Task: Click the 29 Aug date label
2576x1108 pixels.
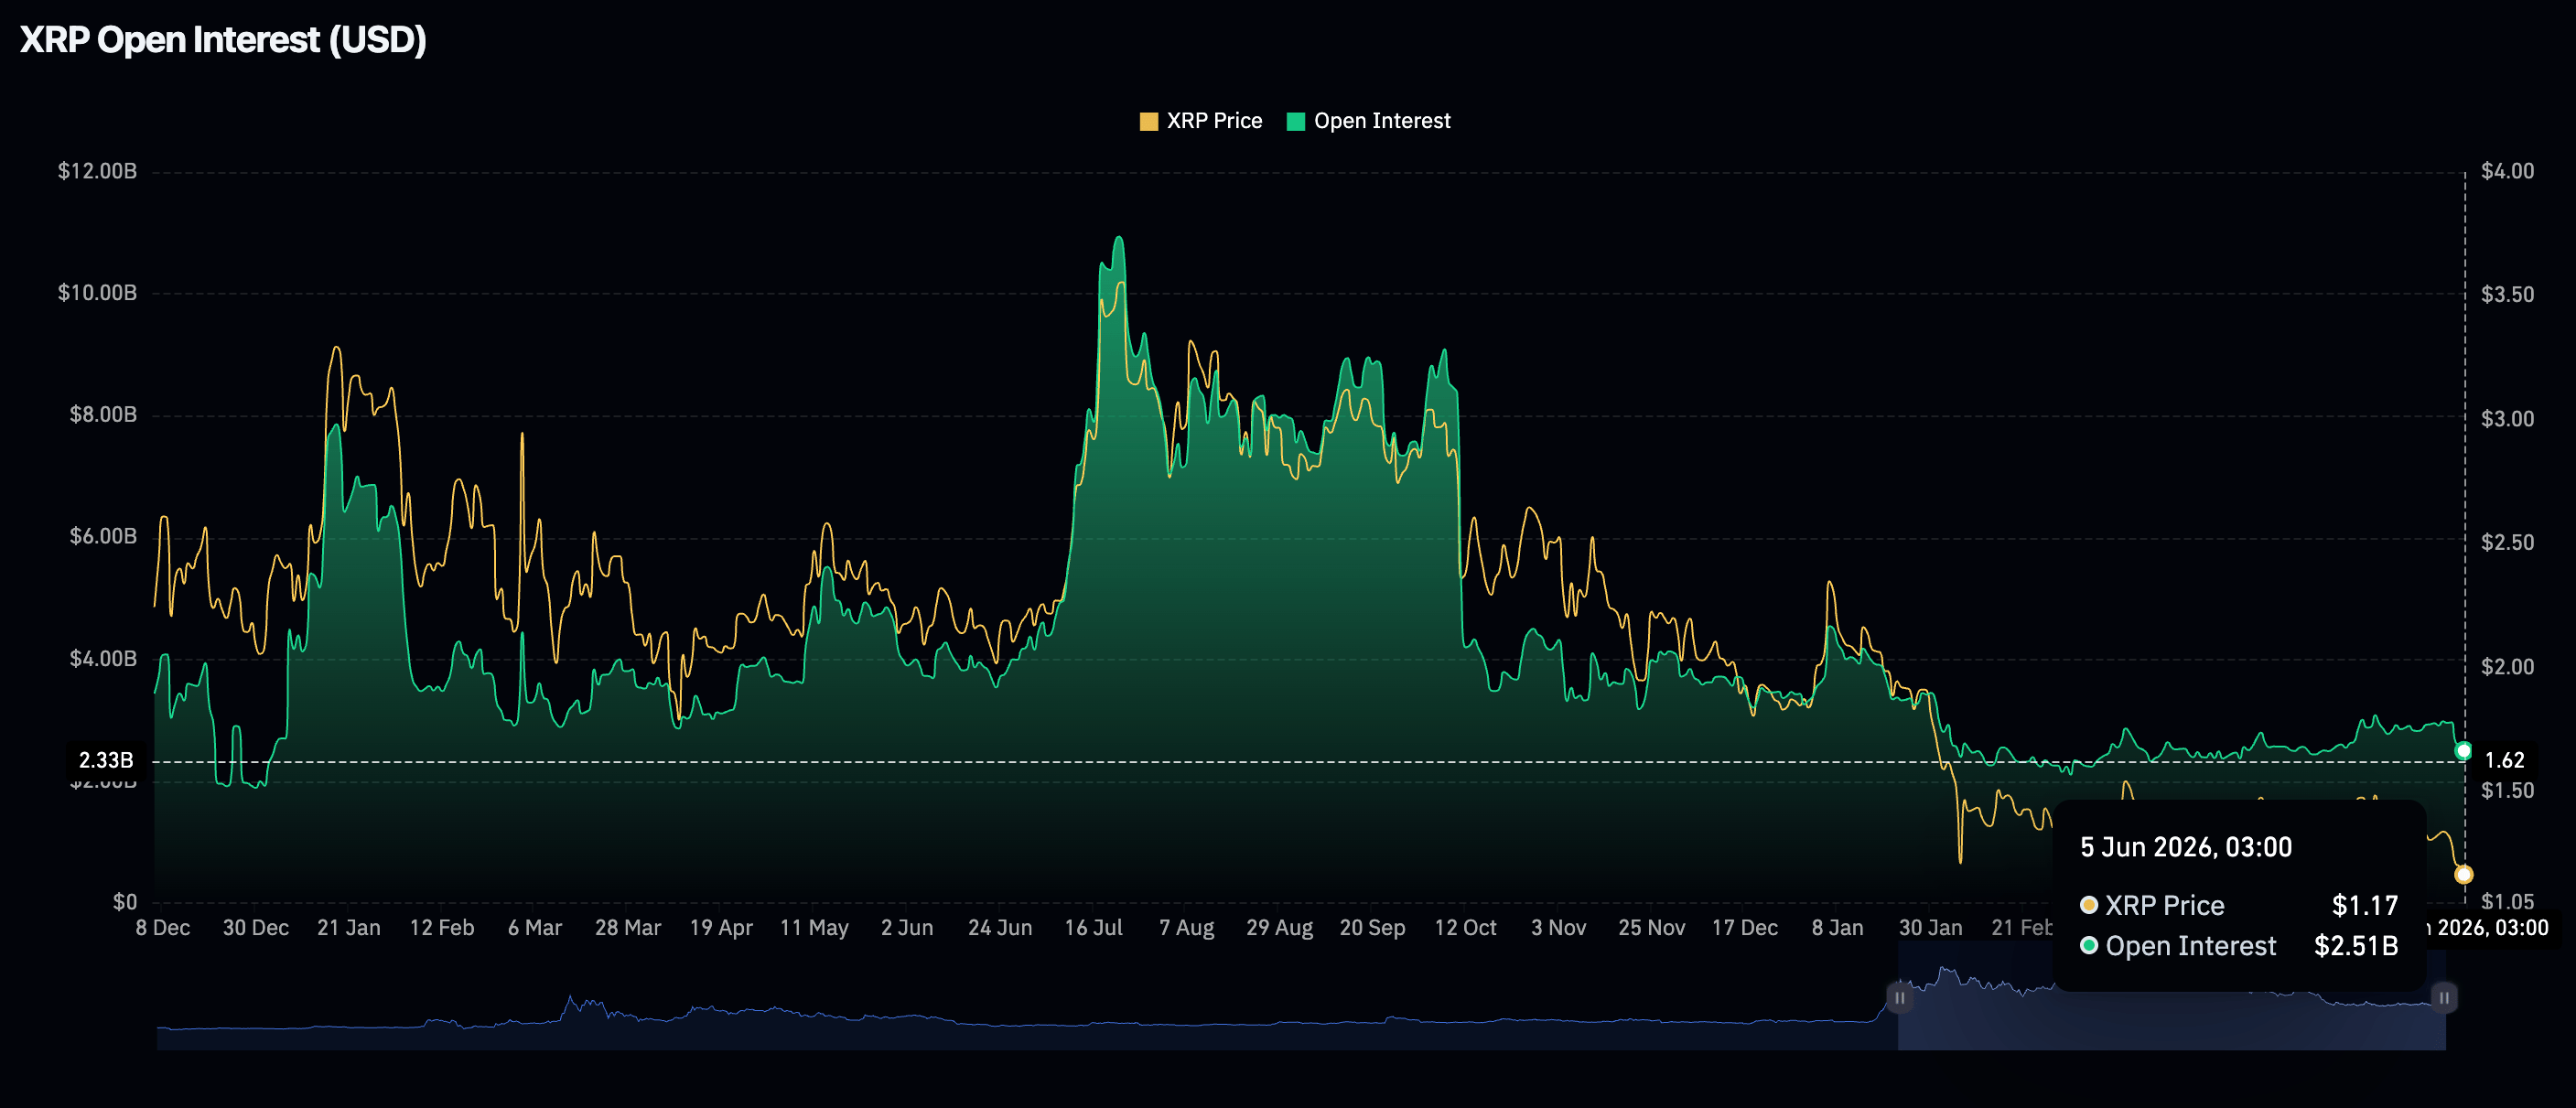Action: pyautogui.click(x=1279, y=928)
